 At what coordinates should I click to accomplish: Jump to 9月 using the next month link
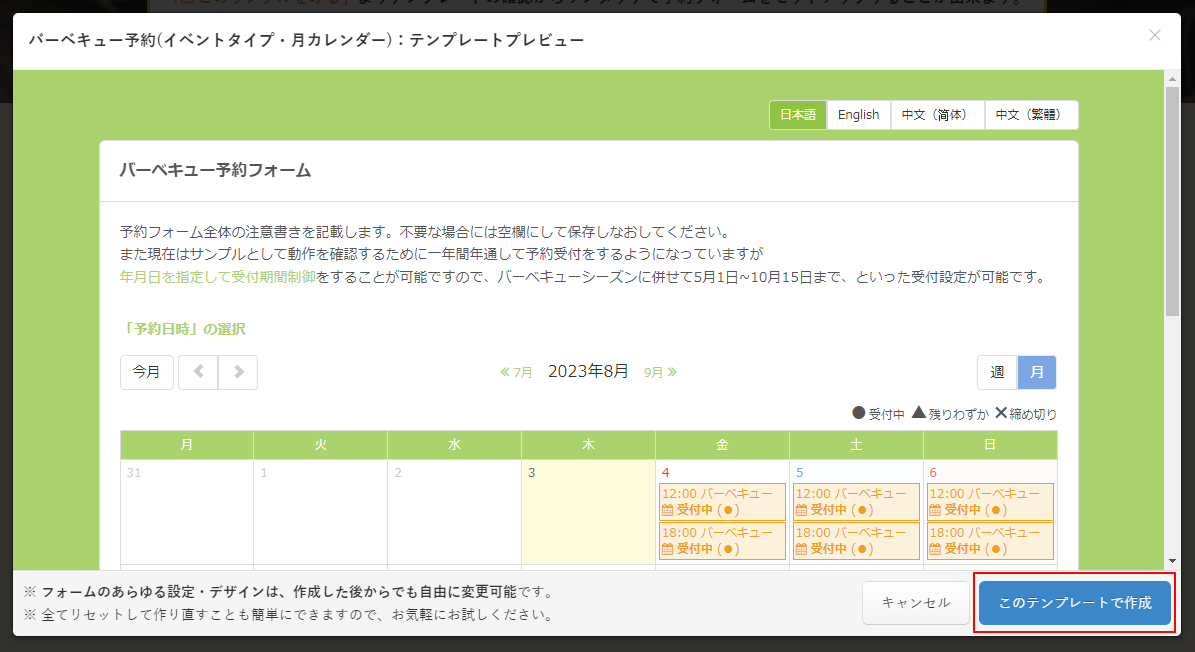pos(660,372)
